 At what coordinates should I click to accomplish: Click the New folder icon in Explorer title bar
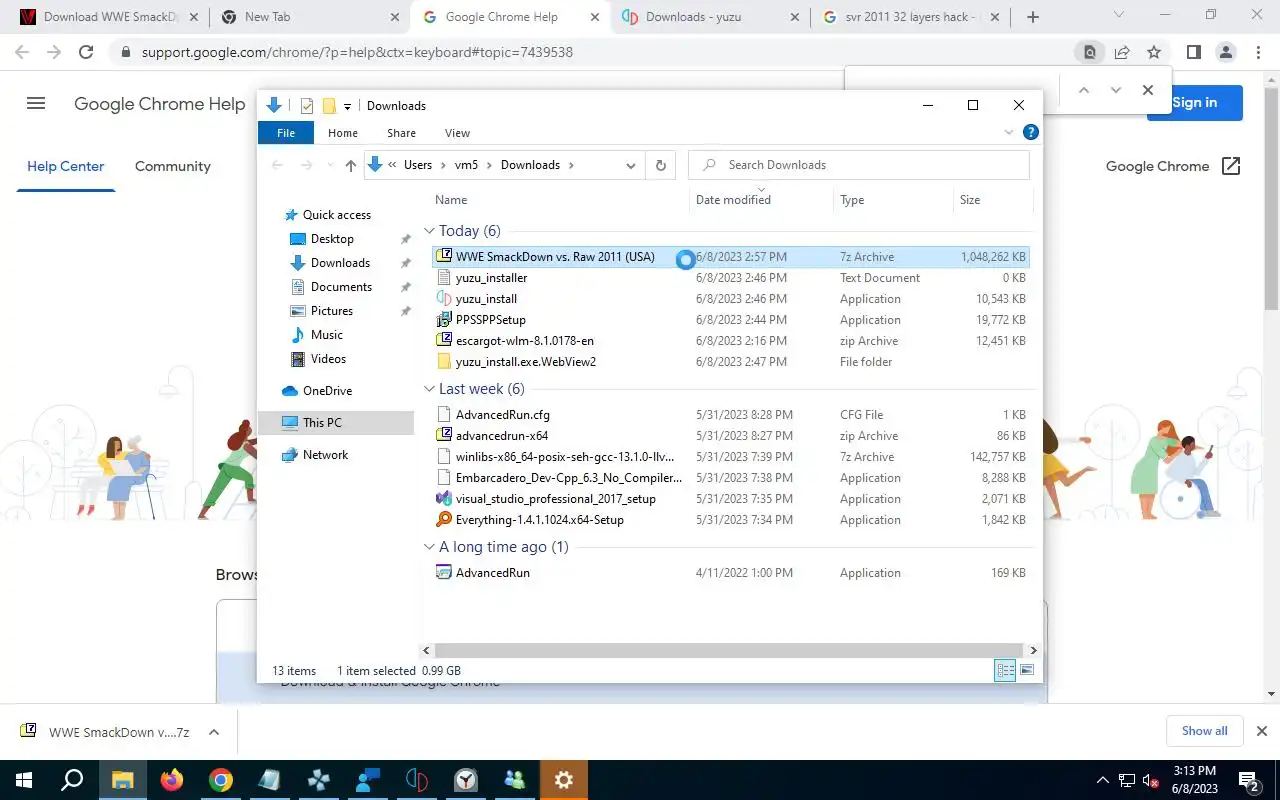[x=329, y=106]
